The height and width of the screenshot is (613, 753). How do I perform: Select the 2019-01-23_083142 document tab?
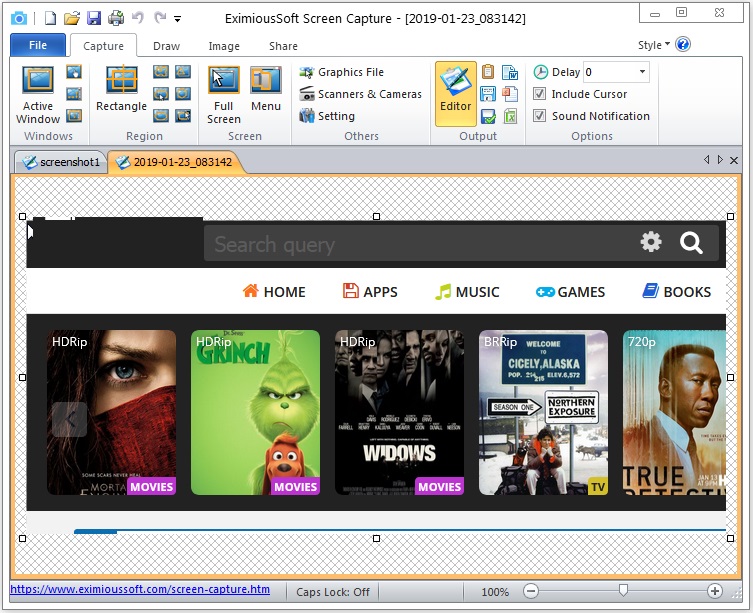pos(175,162)
